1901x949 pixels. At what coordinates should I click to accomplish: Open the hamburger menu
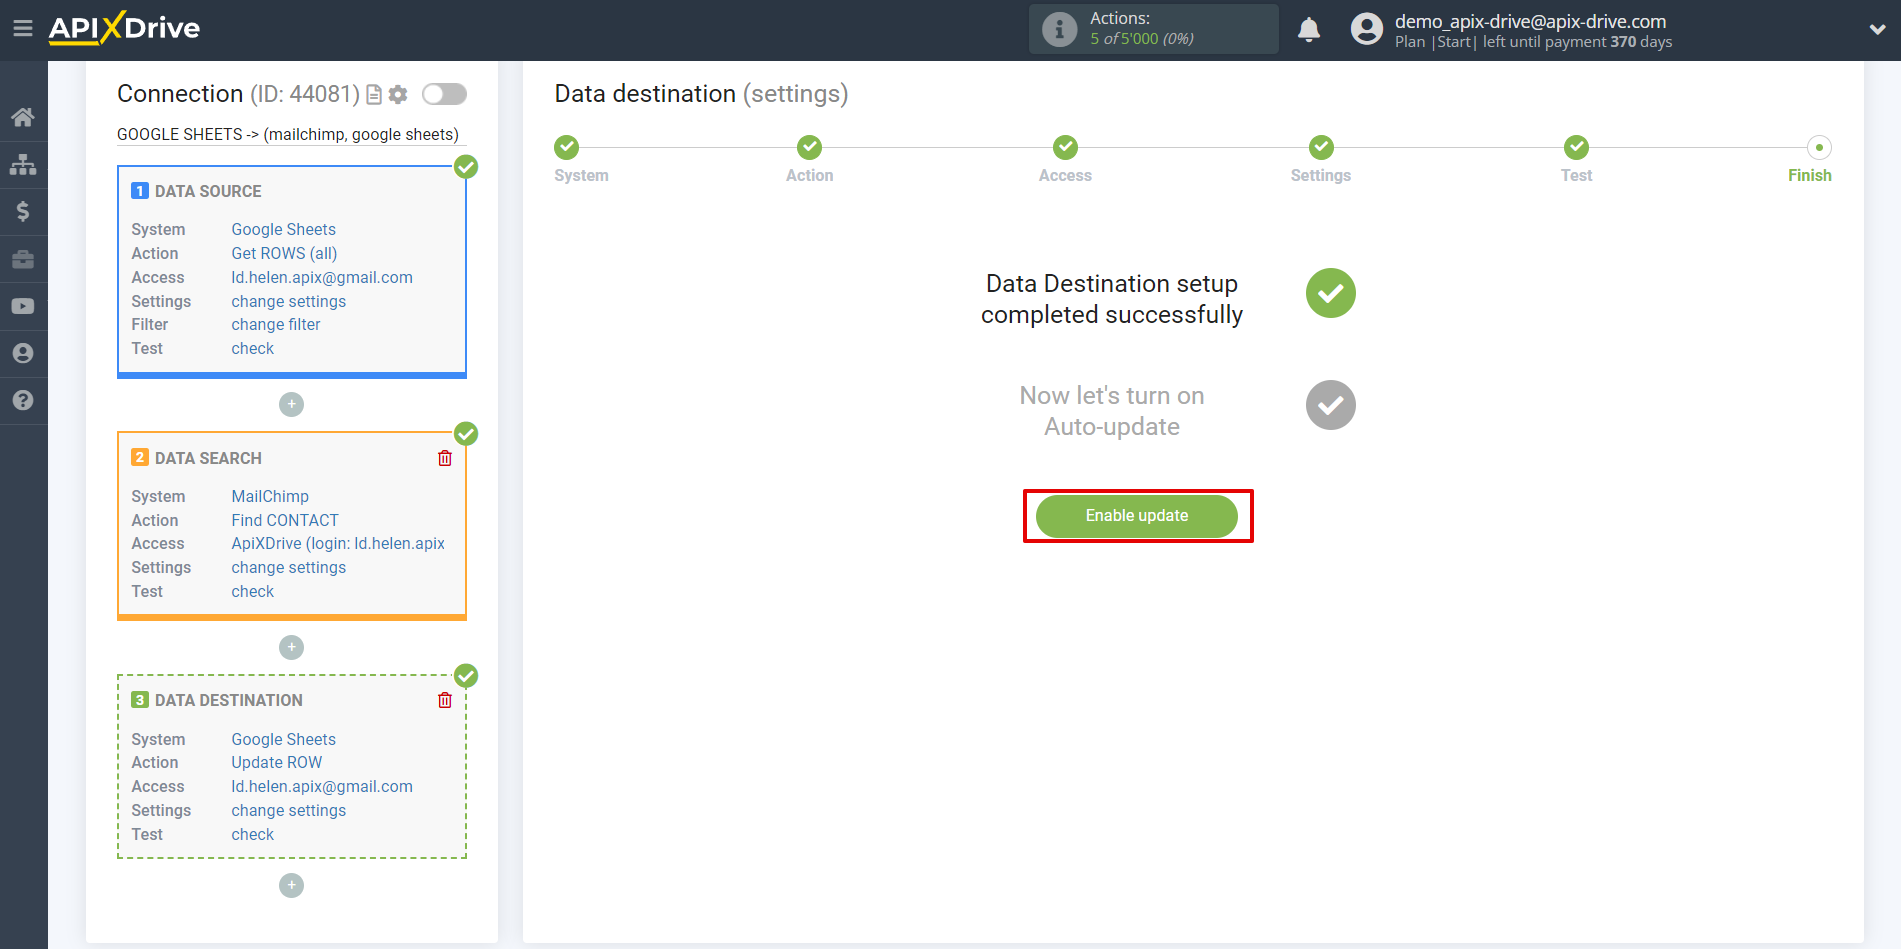coord(23,28)
